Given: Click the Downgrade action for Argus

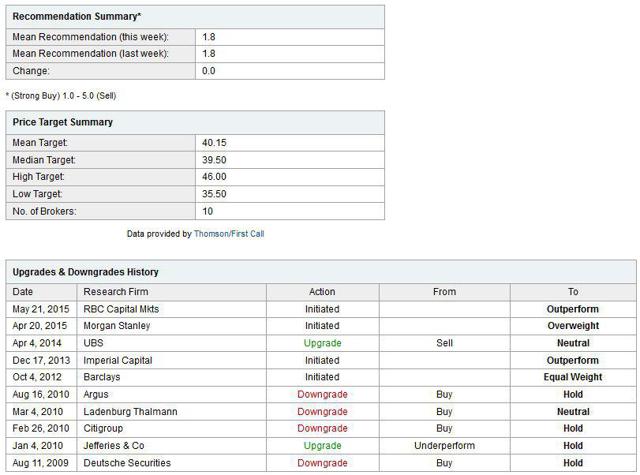Looking at the screenshot, I should tap(322, 395).
